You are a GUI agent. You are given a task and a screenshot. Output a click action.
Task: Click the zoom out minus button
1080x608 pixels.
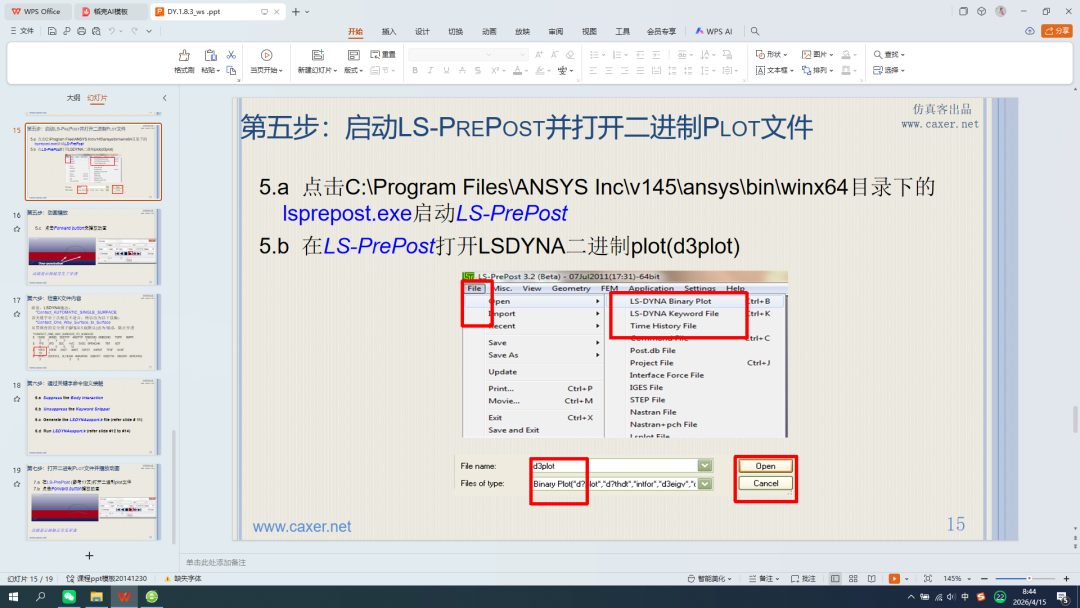pyautogui.click(x=984, y=578)
